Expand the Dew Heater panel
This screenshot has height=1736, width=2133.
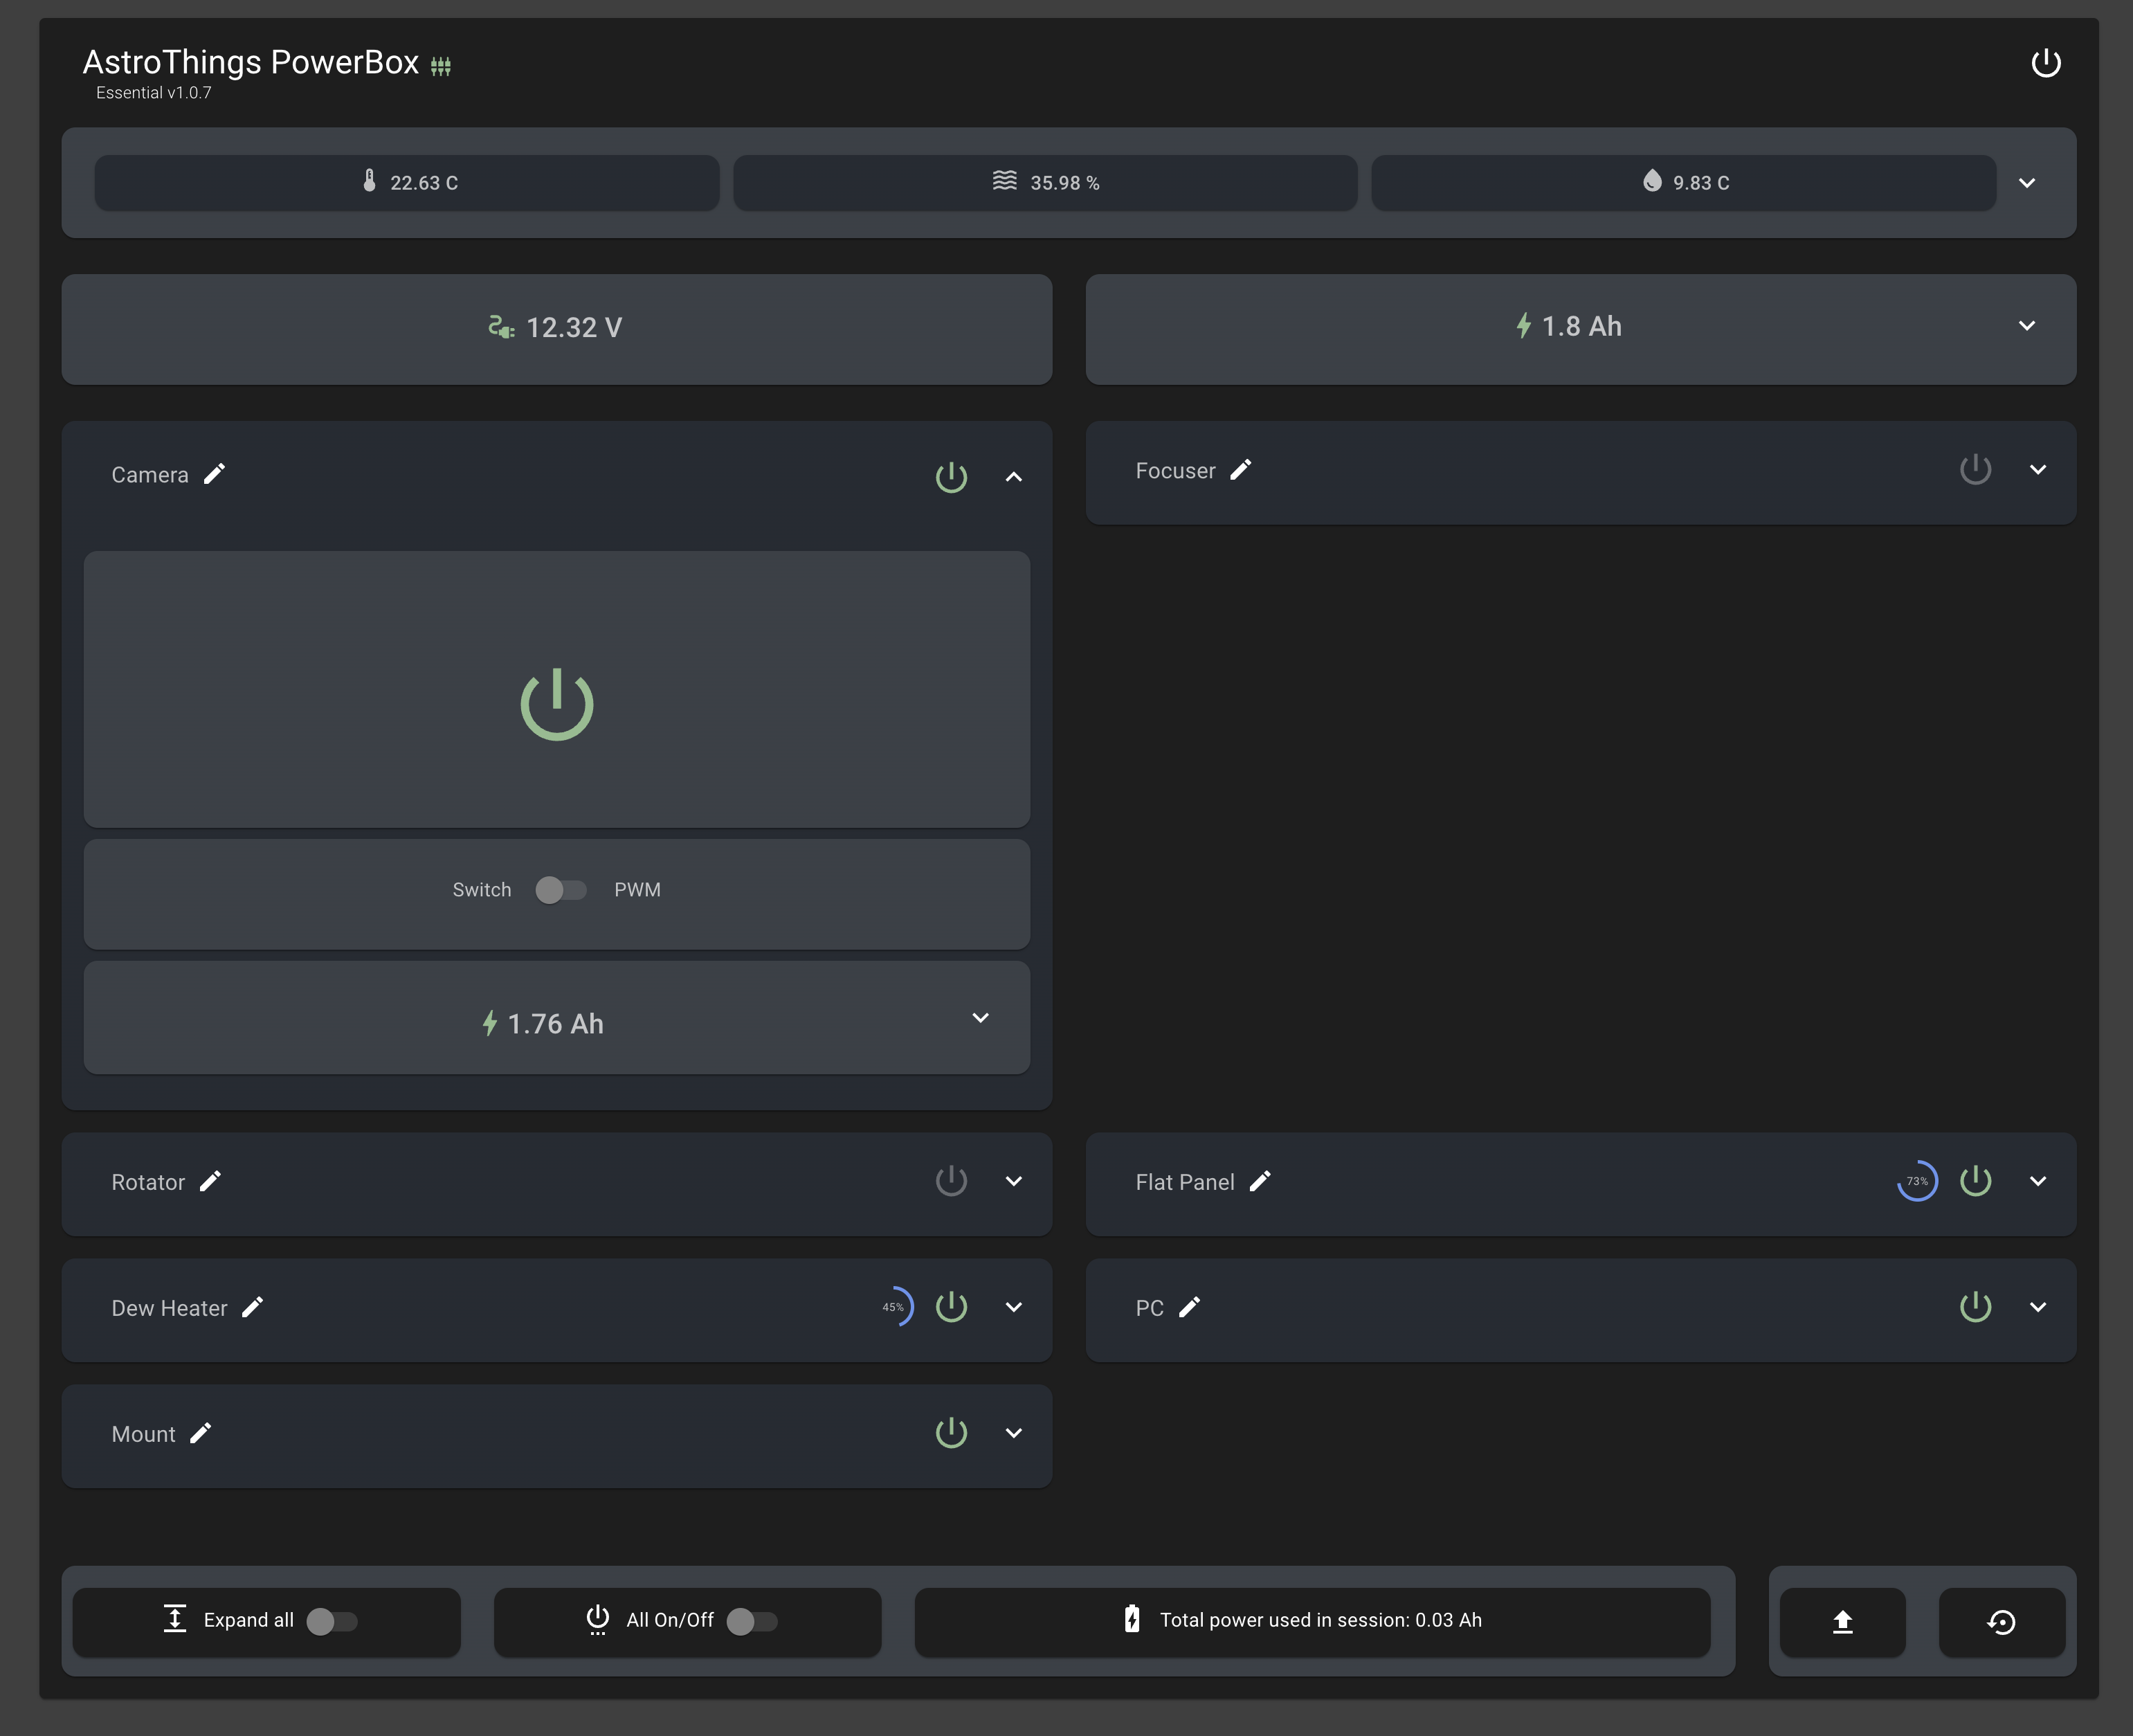pos(1013,1307)
